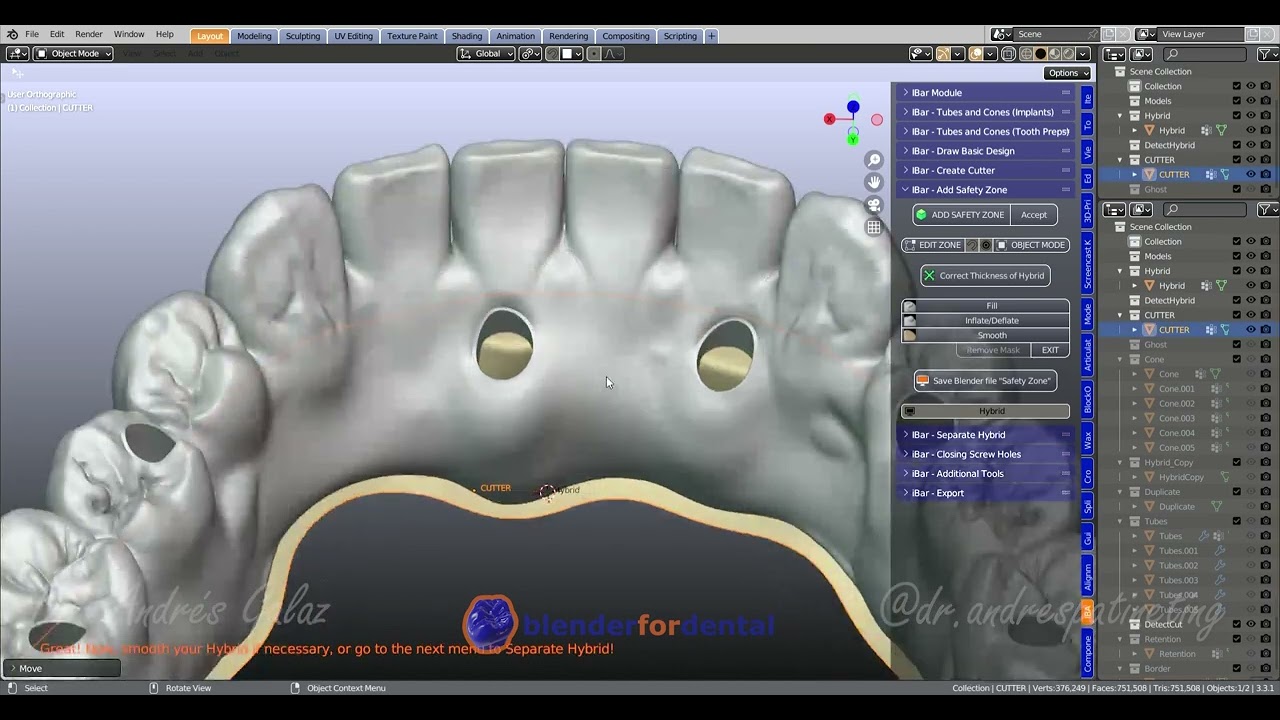
Task: Toggle DetectCut collection checkbox in lower outliner
Action: pos(1237,624)
